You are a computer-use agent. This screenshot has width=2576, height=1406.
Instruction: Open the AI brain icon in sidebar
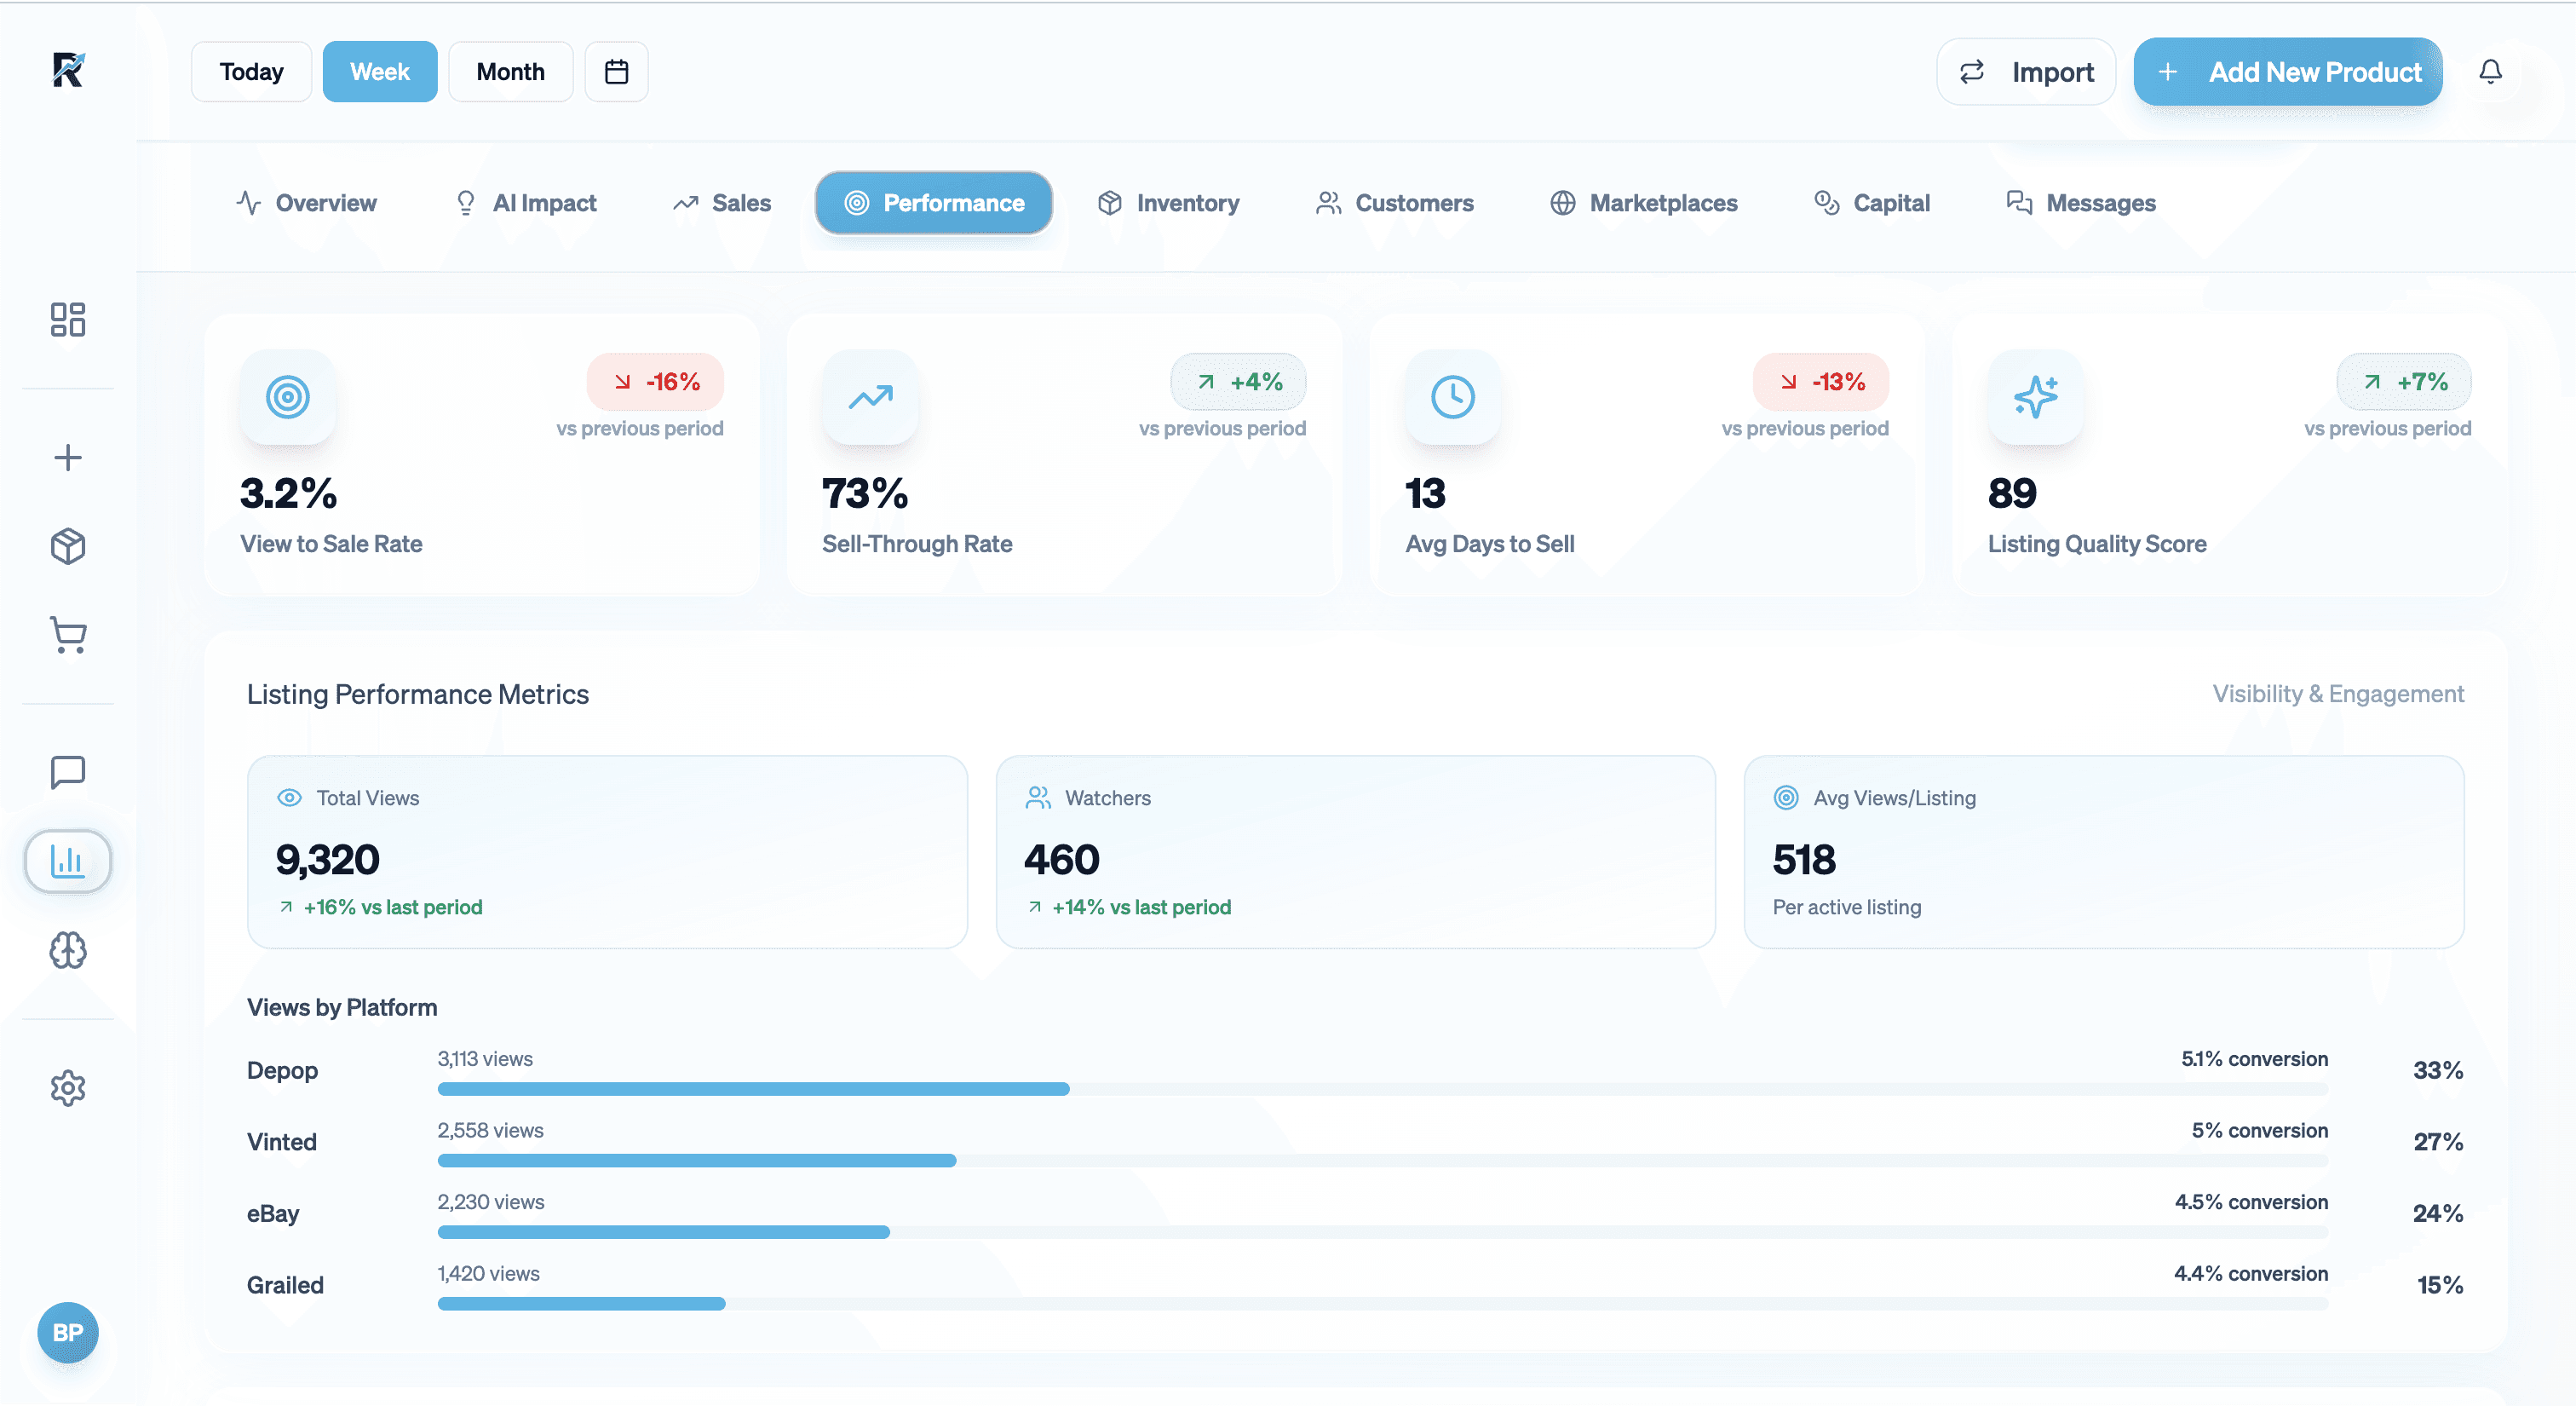pyautogui.click(x=68, y=950)
